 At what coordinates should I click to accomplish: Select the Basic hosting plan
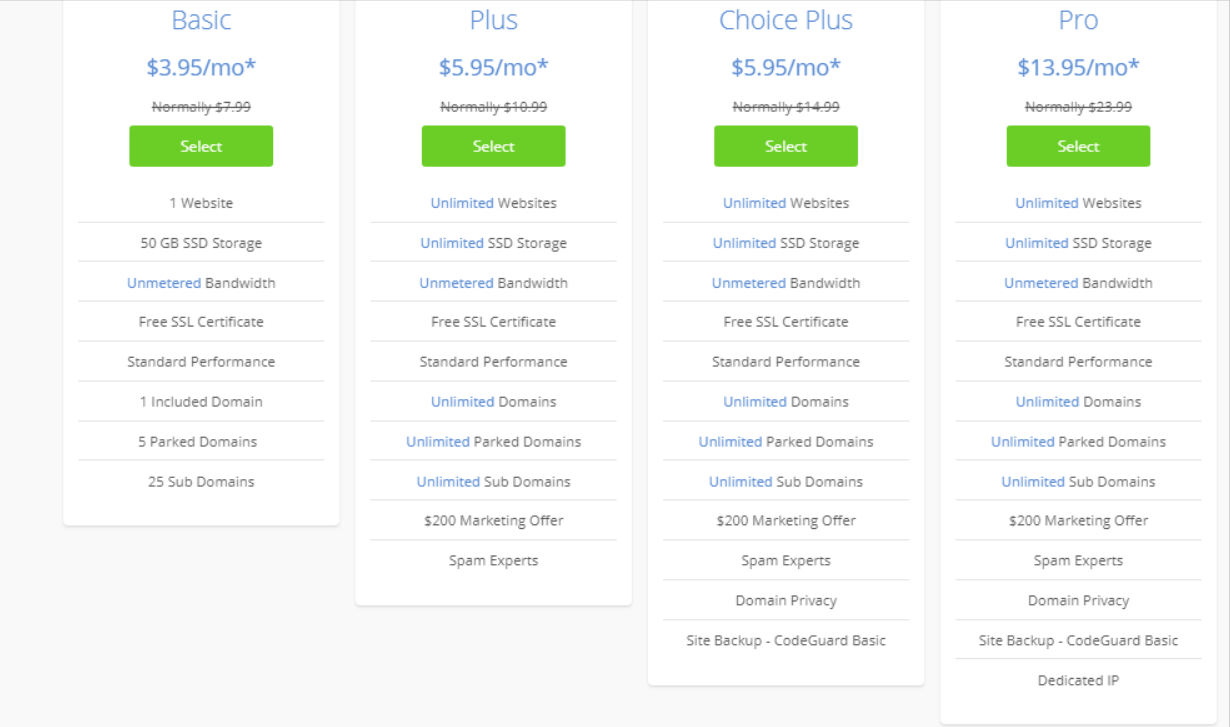tap(201, 146)
